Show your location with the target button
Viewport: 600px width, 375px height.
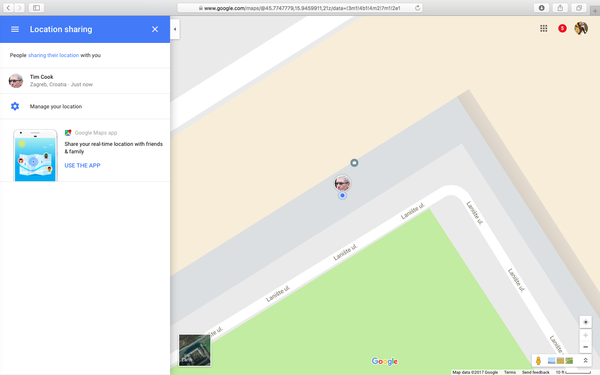click(x=585, y=322)
